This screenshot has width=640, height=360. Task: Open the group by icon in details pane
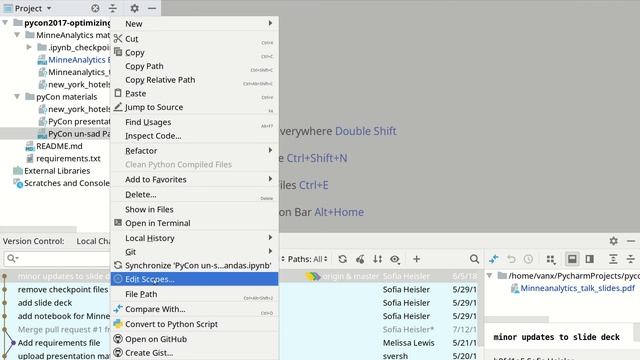tap(551, 259)
